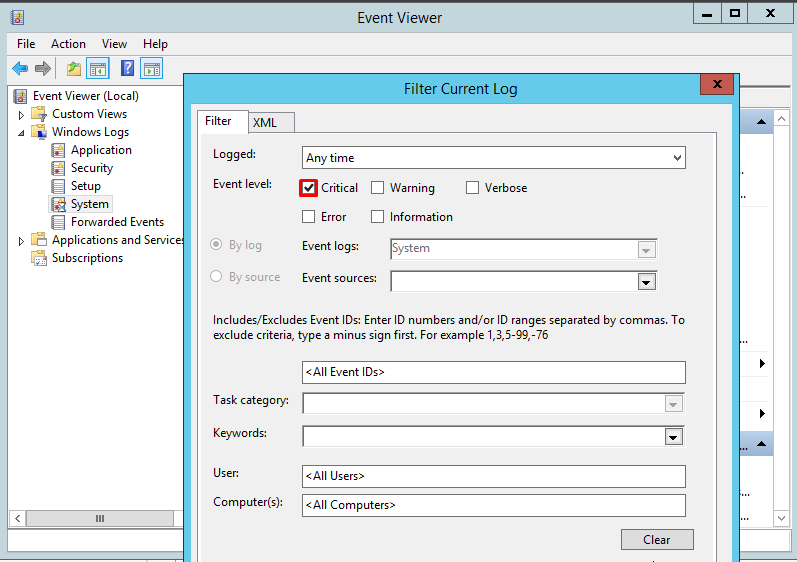Image resolution: width=797 pixels, height=562 pixels.
Task: Click the System log icon
Action: pos(58,204)
